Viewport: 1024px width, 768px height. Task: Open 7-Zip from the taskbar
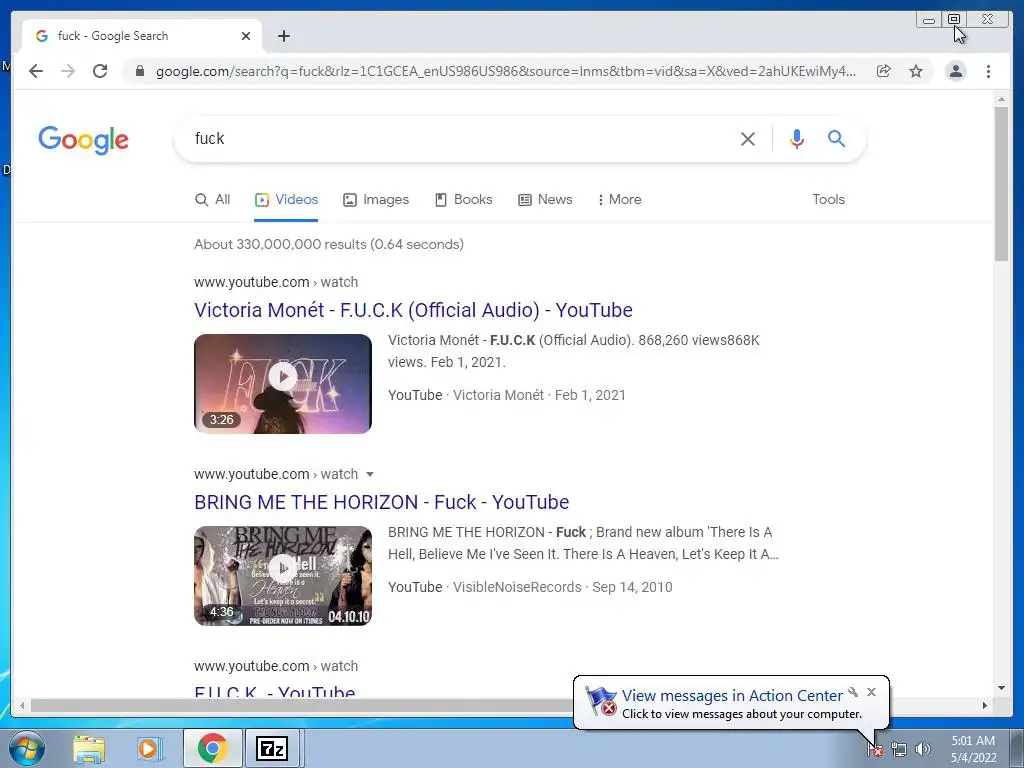272,748
